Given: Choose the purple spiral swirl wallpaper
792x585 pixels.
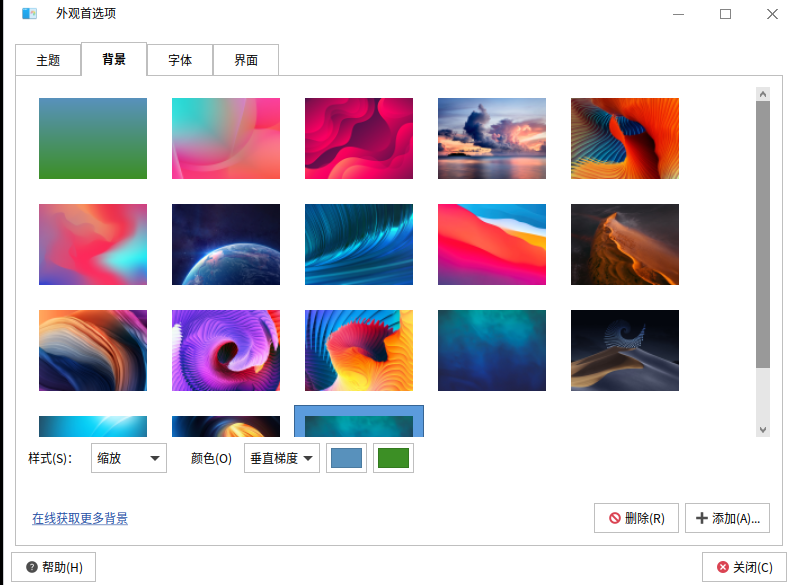Looking at the screenshot, I should tap(226, 350).
